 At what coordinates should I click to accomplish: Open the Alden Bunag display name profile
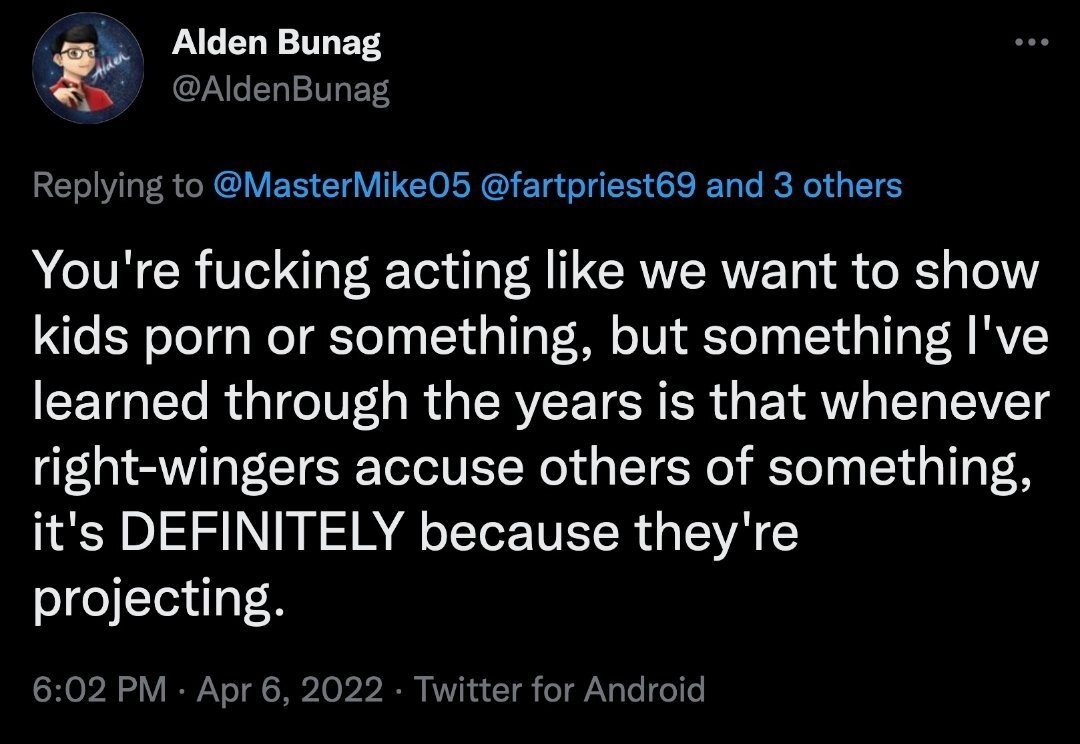277,43
